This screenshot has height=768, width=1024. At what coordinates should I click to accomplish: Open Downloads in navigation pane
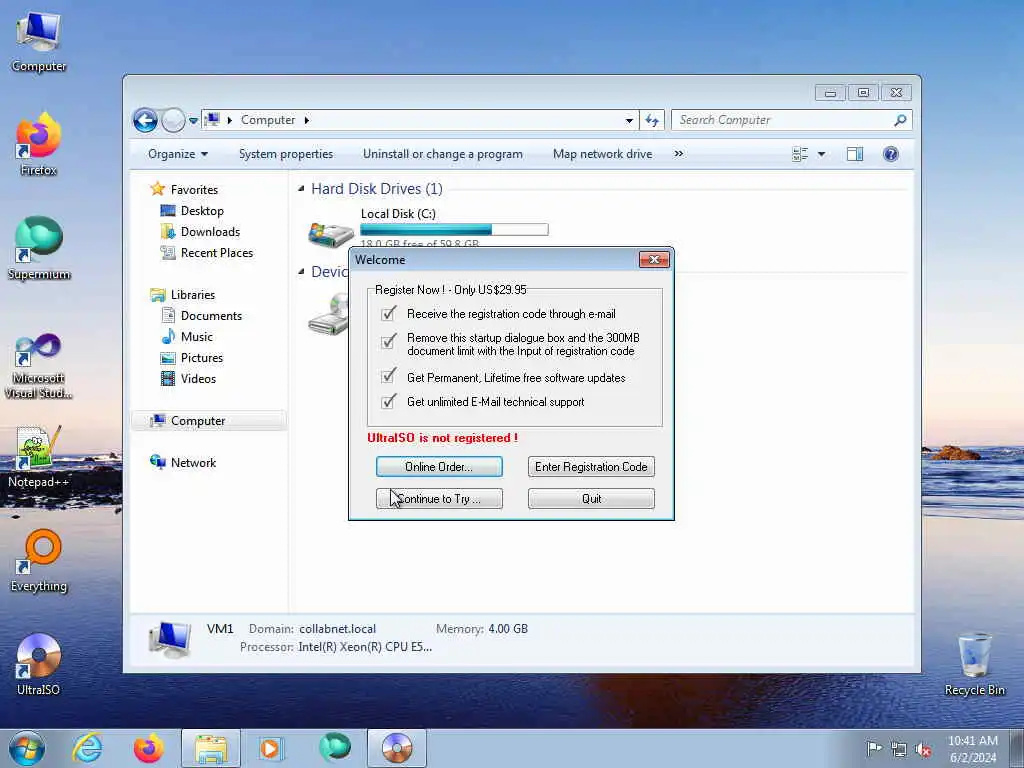[x=210, y=232]
